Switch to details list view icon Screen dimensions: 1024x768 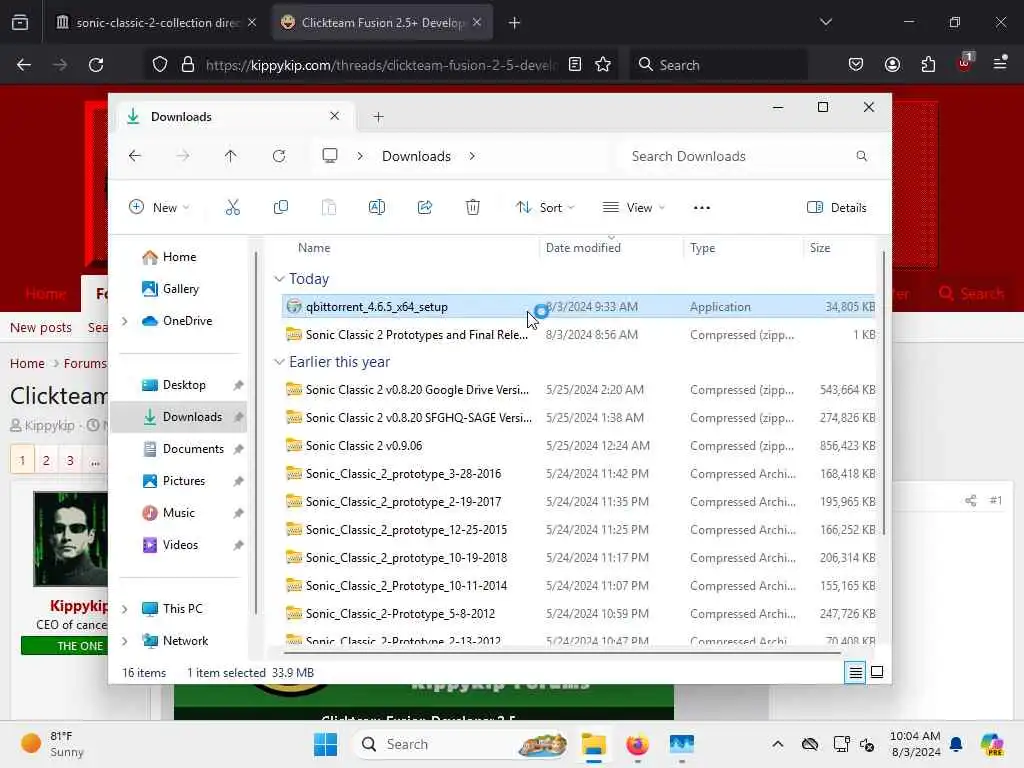[856, 672]
